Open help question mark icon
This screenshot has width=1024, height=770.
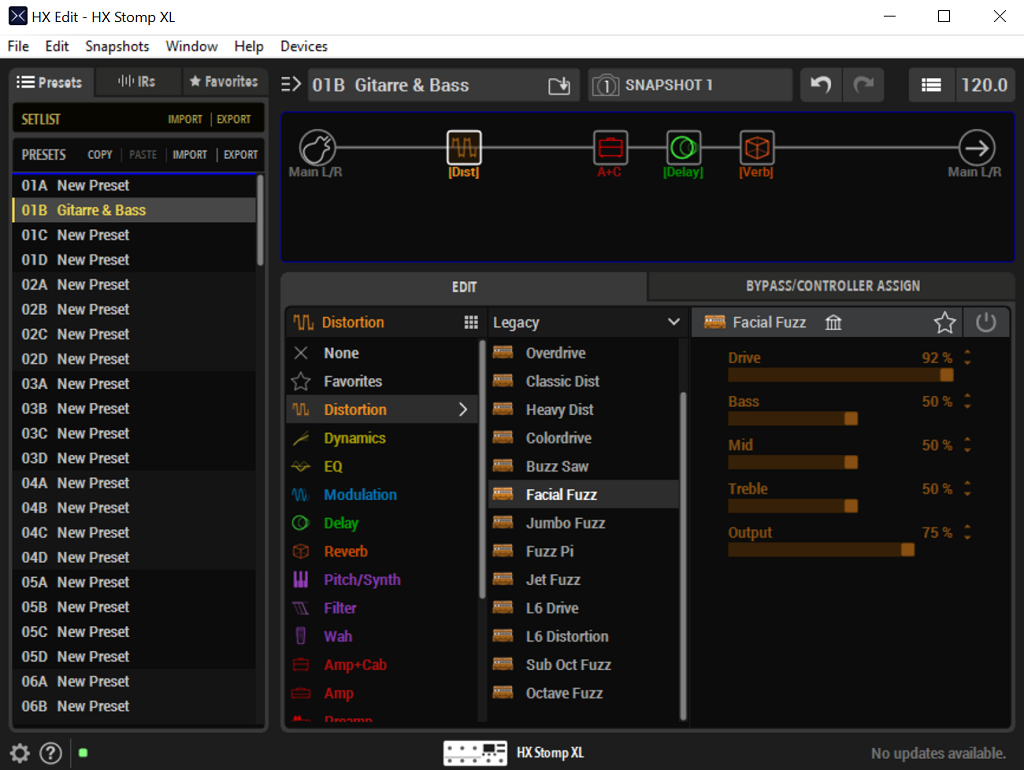click(x=50, y=753)
